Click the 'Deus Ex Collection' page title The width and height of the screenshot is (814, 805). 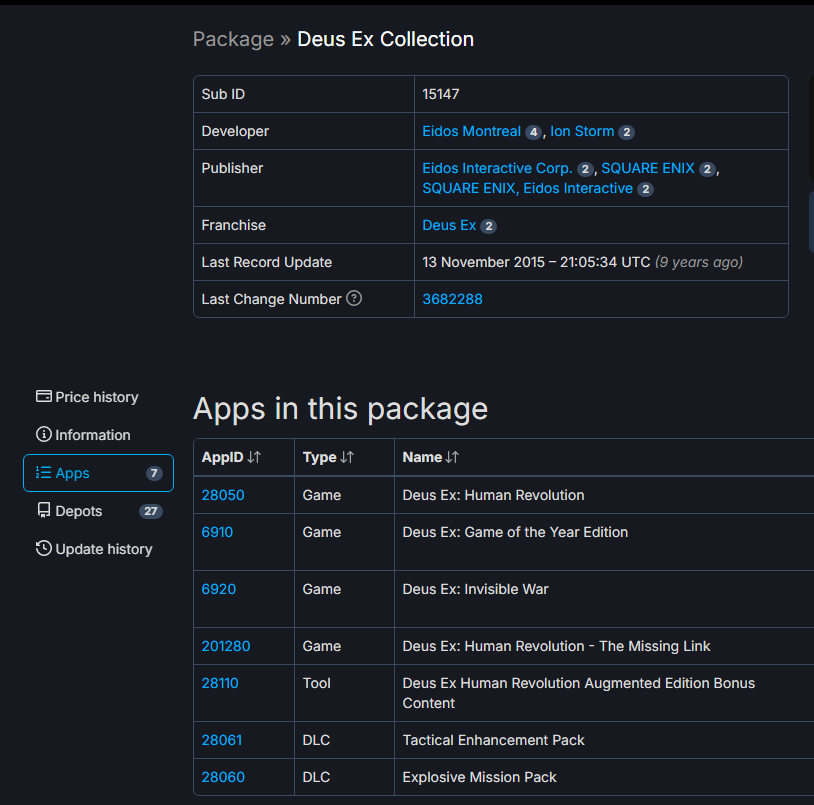point(385,39)
